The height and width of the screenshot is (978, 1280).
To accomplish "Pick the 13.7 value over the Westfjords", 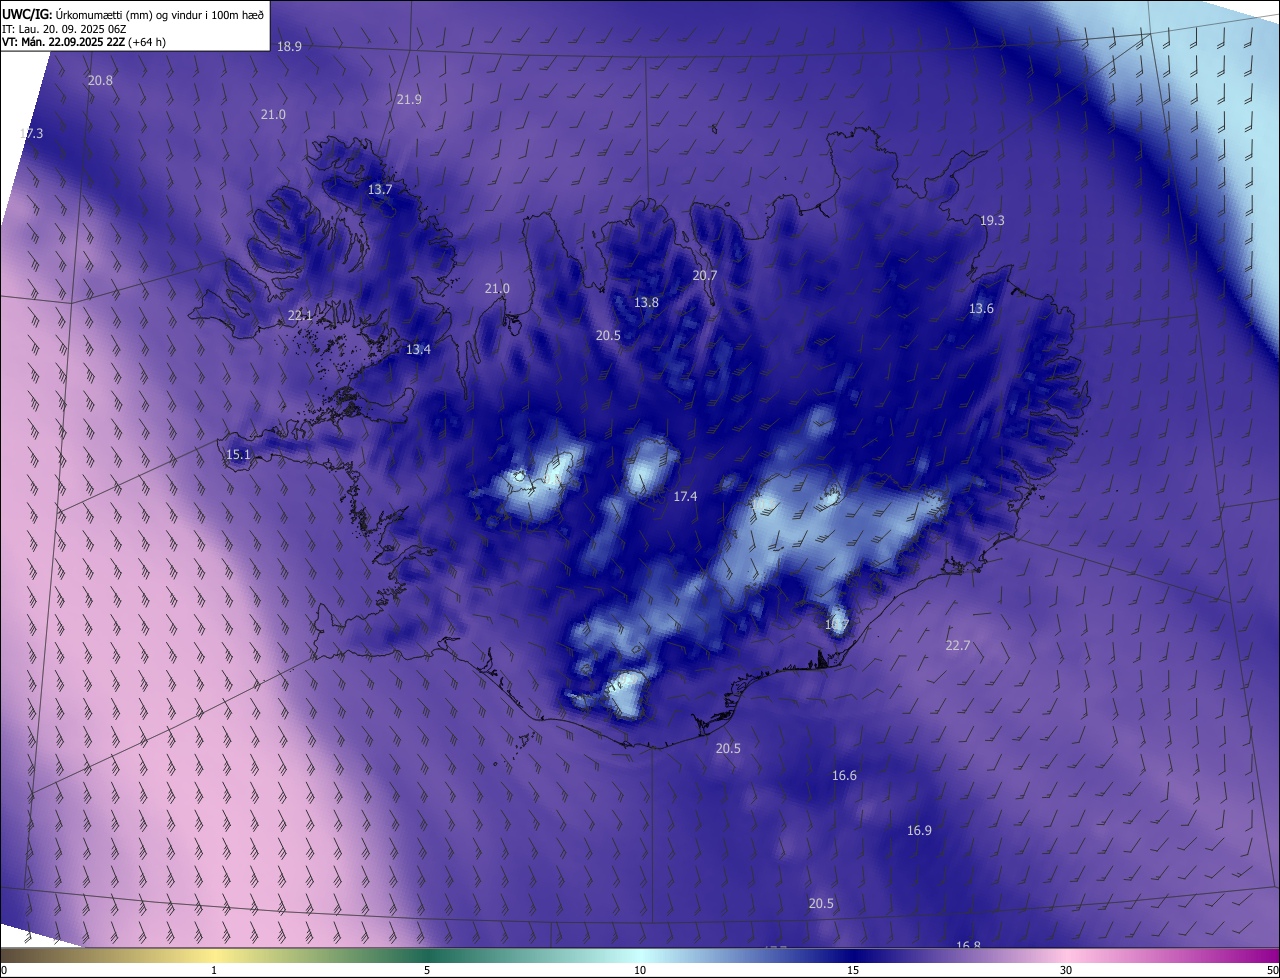I will 380,189.
